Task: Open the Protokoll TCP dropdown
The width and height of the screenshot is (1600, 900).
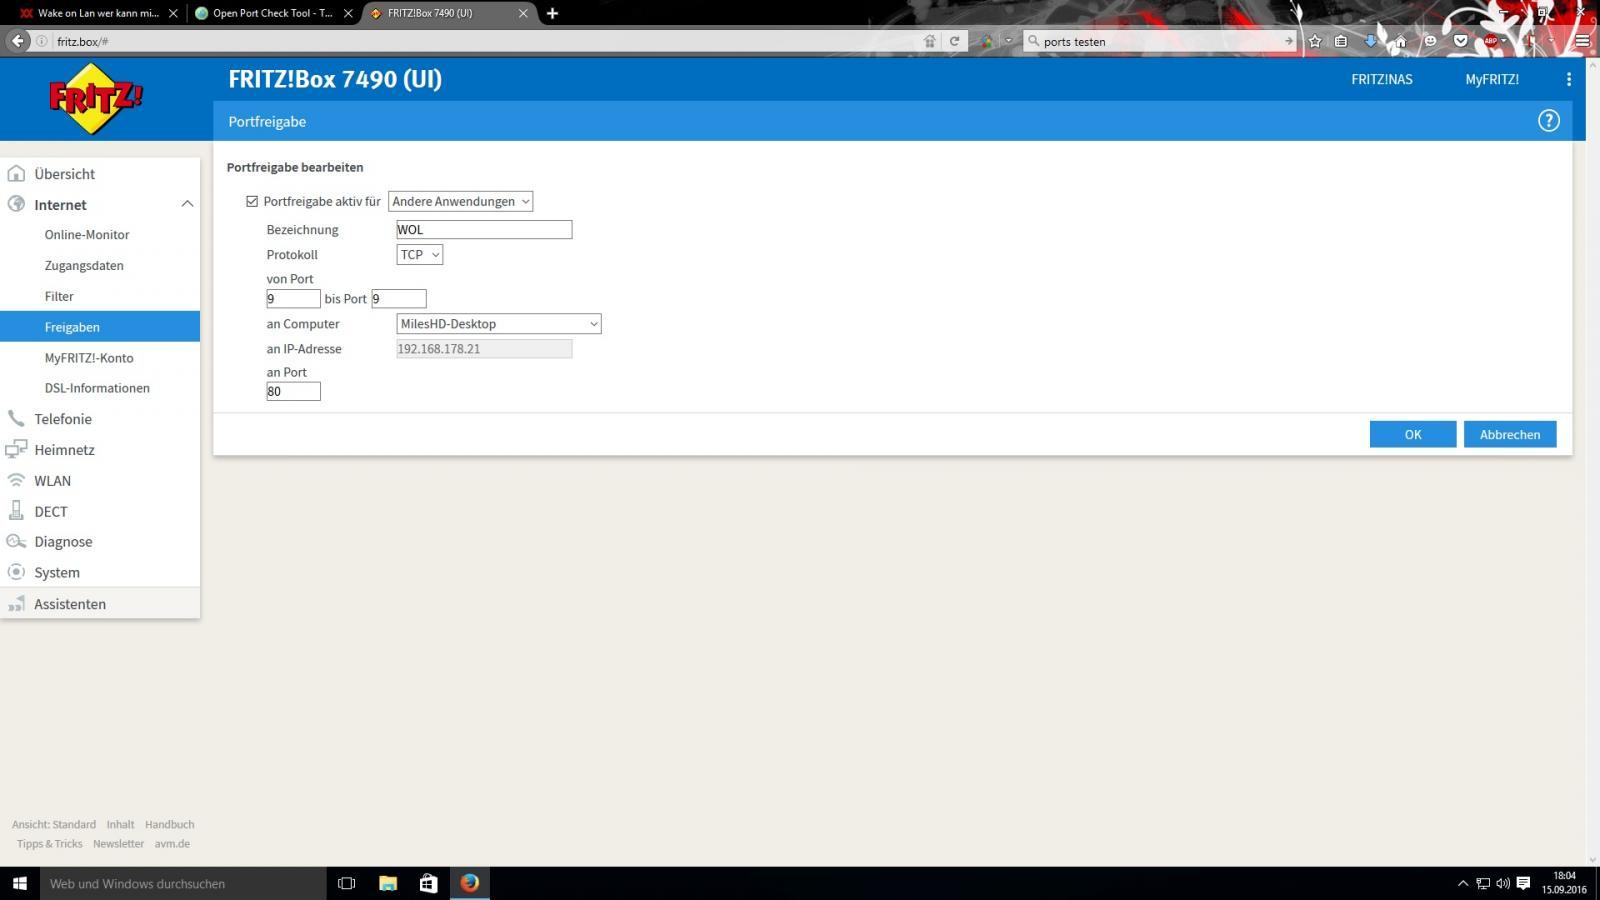Action: (420, 255)
